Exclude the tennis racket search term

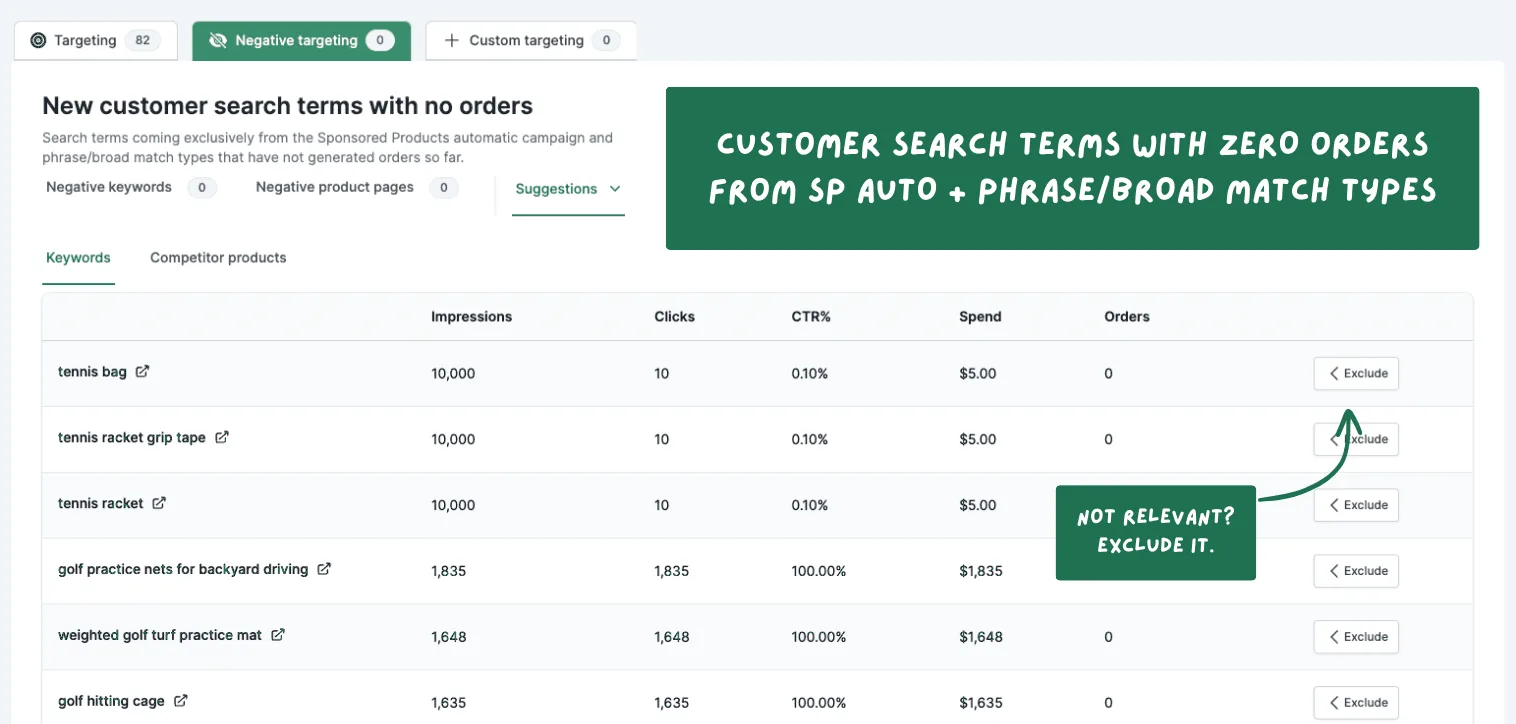[x=1356, y=505]
